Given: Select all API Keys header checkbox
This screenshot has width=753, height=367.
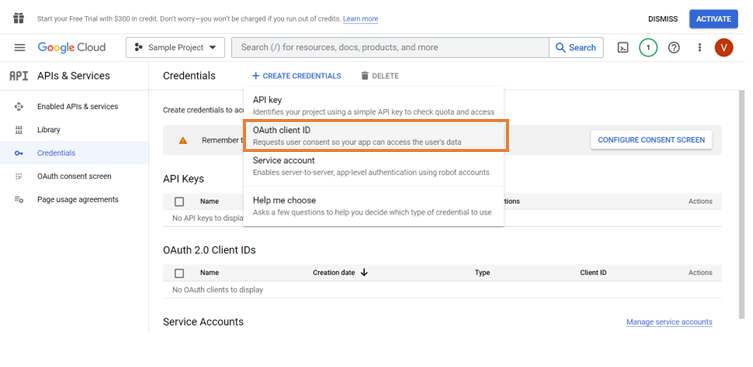Looking at the screenshot, I should [x=179, y=202].
